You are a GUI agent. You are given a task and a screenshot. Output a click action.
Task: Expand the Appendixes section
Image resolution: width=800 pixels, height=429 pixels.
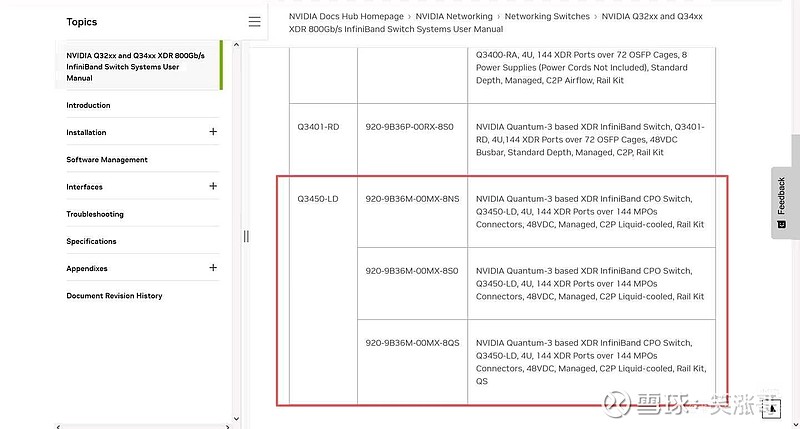(213, 268)
